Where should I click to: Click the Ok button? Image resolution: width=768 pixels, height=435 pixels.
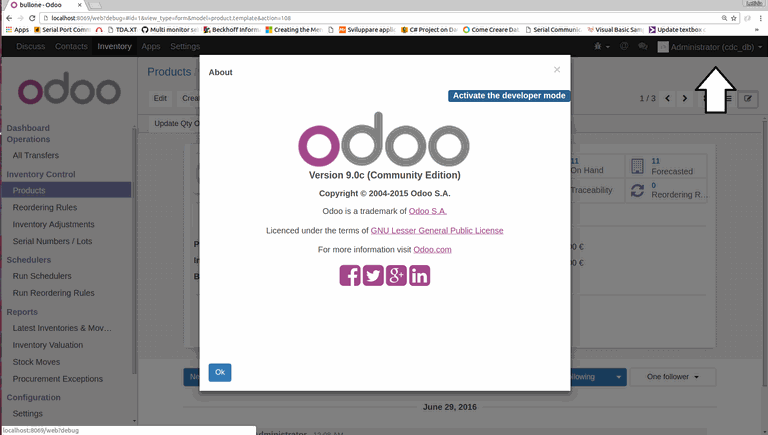(x=220, y=372)
